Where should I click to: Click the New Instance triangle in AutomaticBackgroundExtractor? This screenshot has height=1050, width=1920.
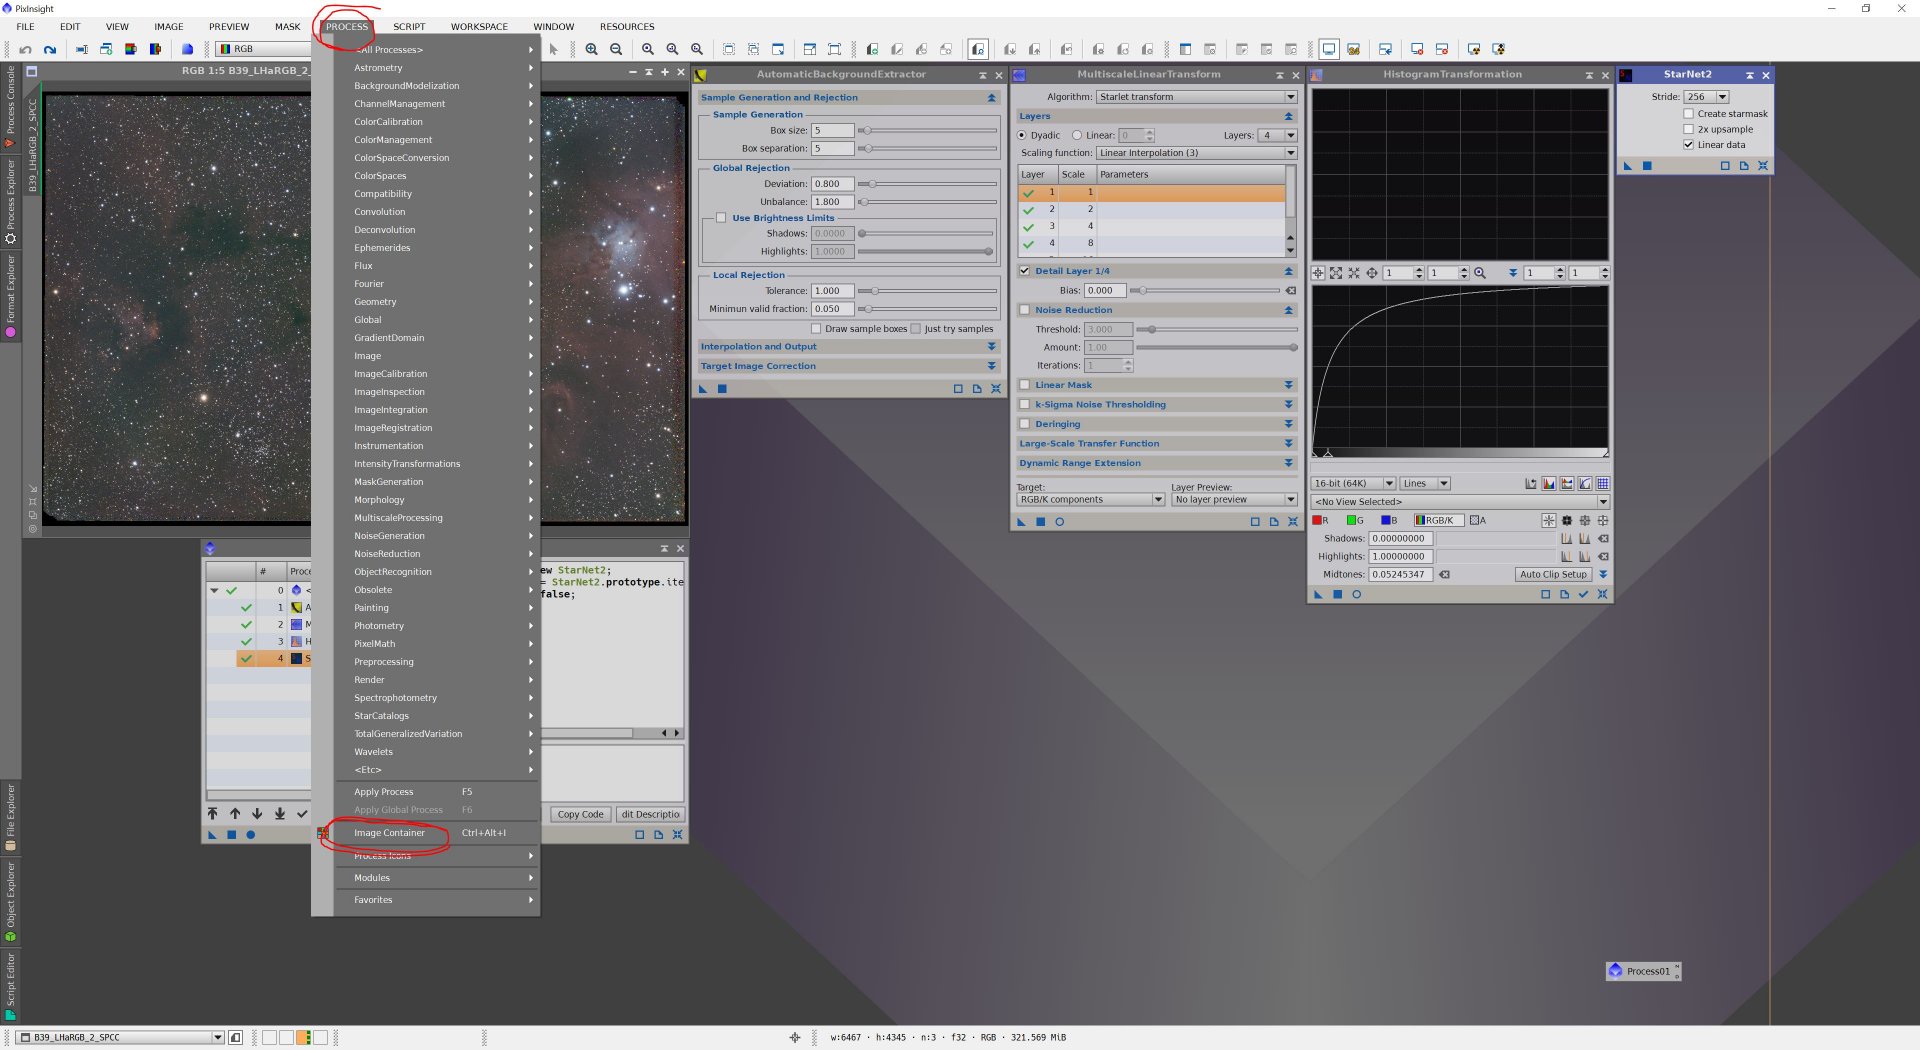(703, 389)
